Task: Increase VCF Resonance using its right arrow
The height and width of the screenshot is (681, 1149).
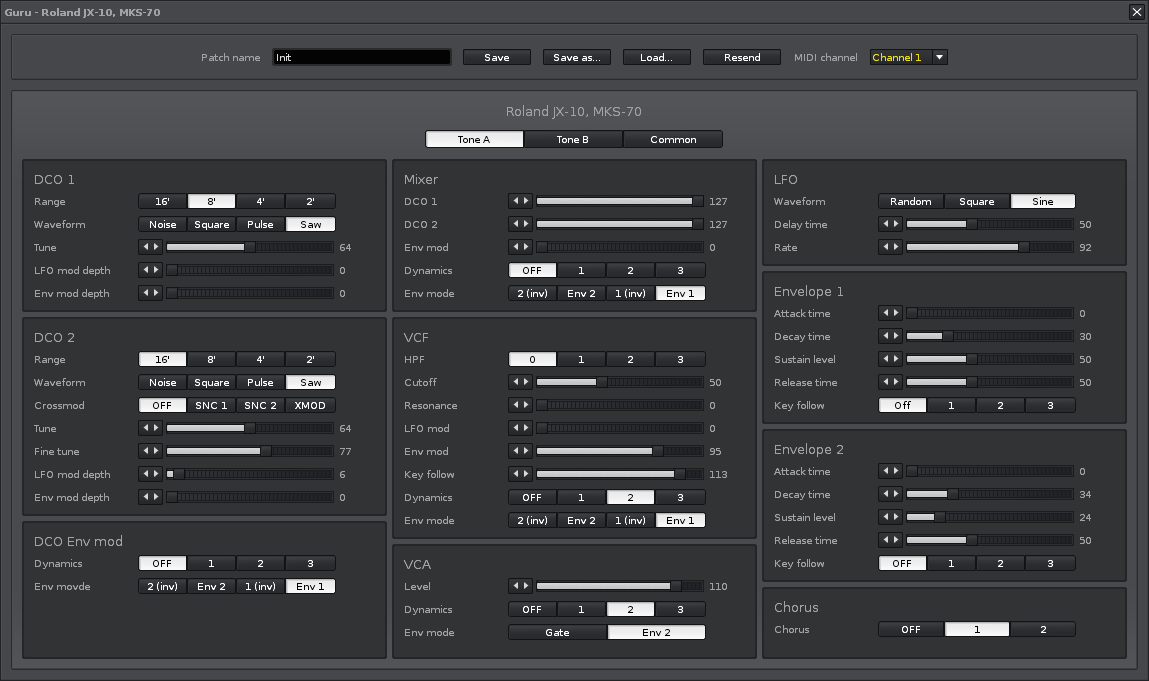Action: (525, 405)
